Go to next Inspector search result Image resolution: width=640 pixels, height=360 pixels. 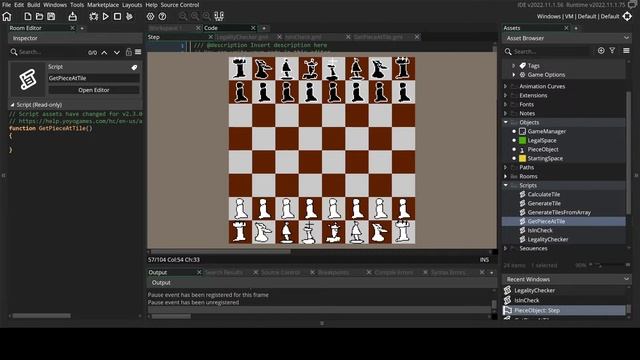coord(117,52)
